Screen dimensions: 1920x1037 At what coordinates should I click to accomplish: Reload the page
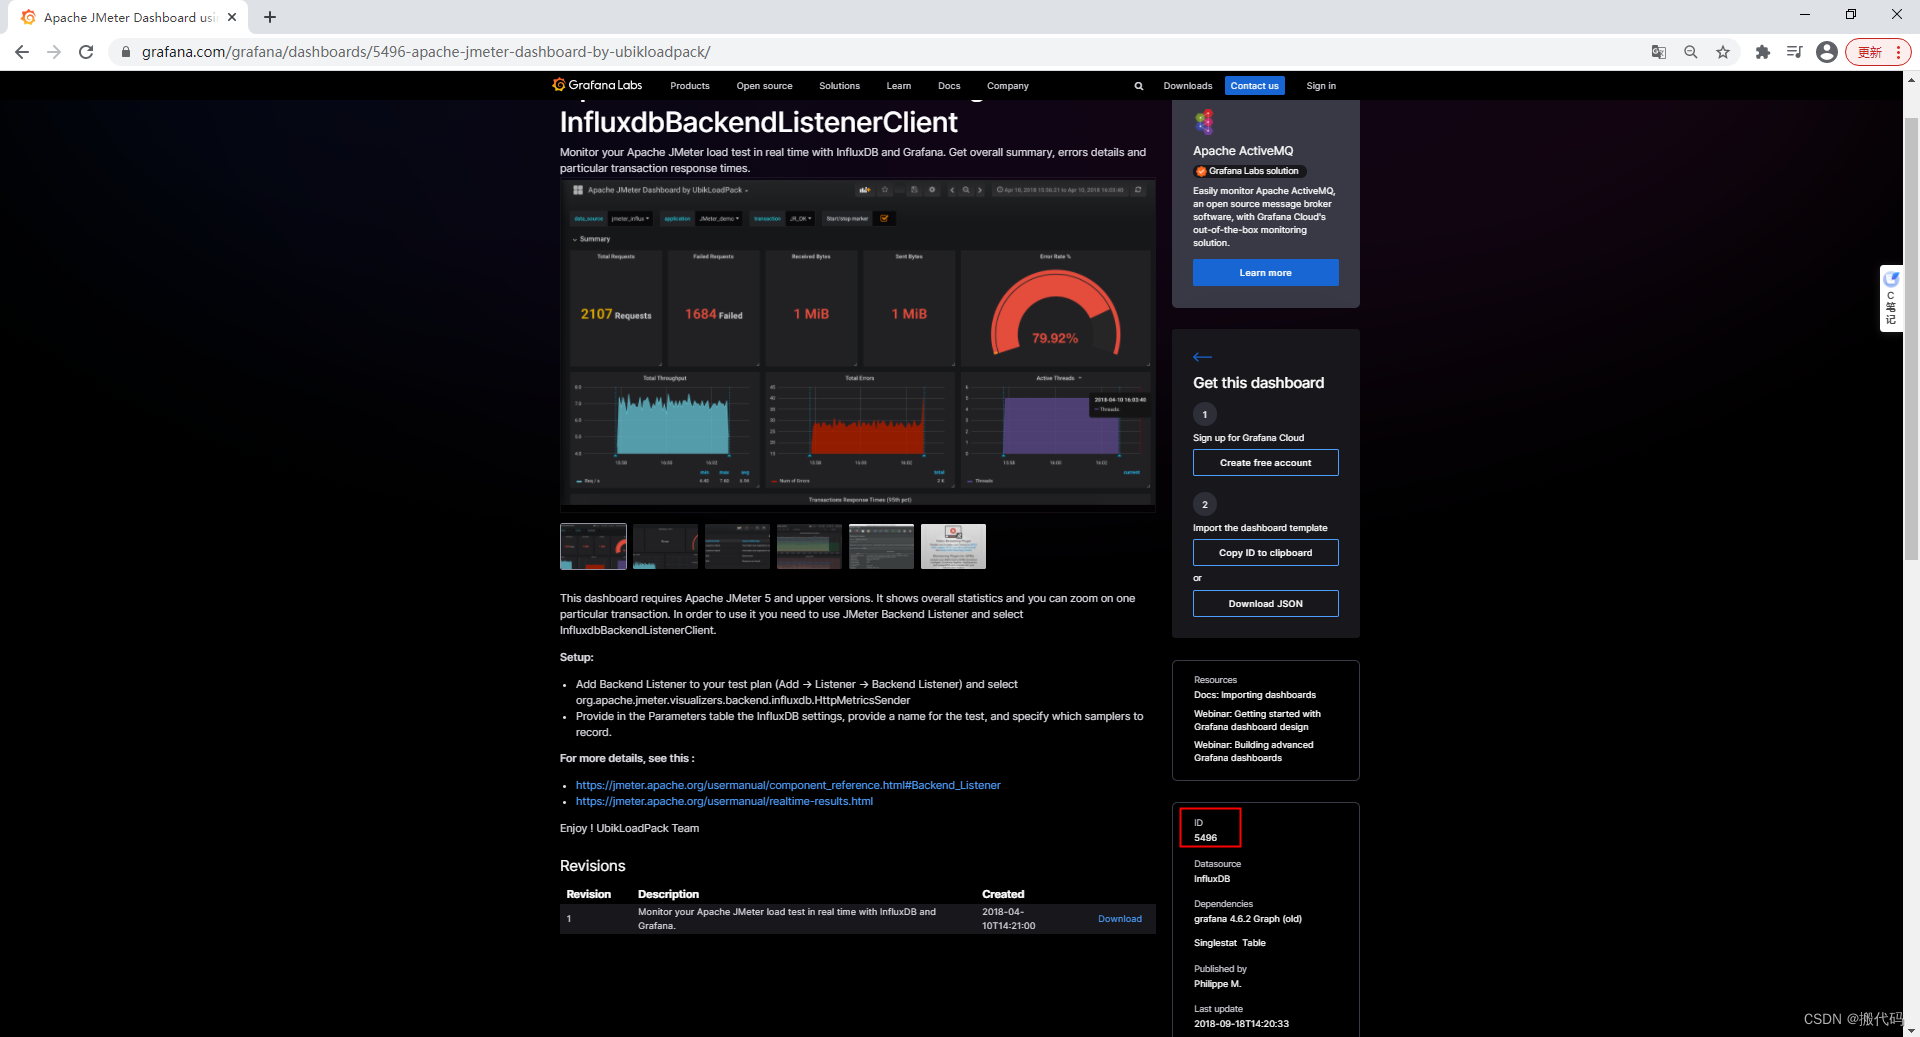click(86, 52)
